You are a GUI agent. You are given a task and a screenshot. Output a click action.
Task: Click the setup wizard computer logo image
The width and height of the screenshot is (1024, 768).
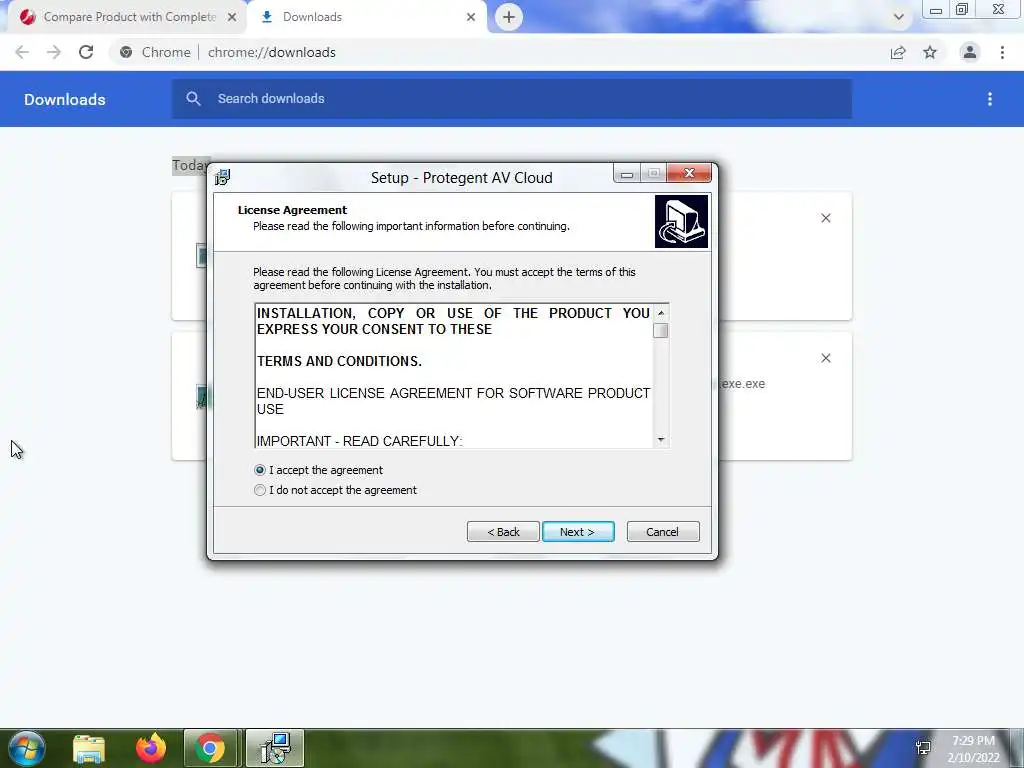coord(681,221)
